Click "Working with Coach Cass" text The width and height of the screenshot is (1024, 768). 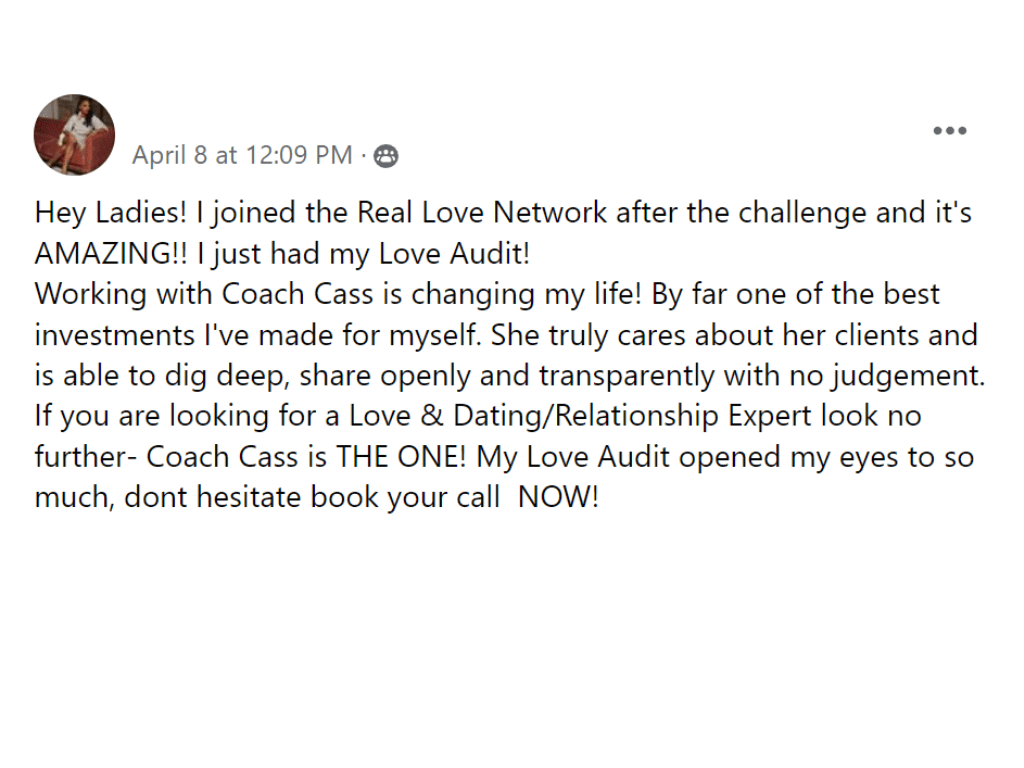pos(204,295)
